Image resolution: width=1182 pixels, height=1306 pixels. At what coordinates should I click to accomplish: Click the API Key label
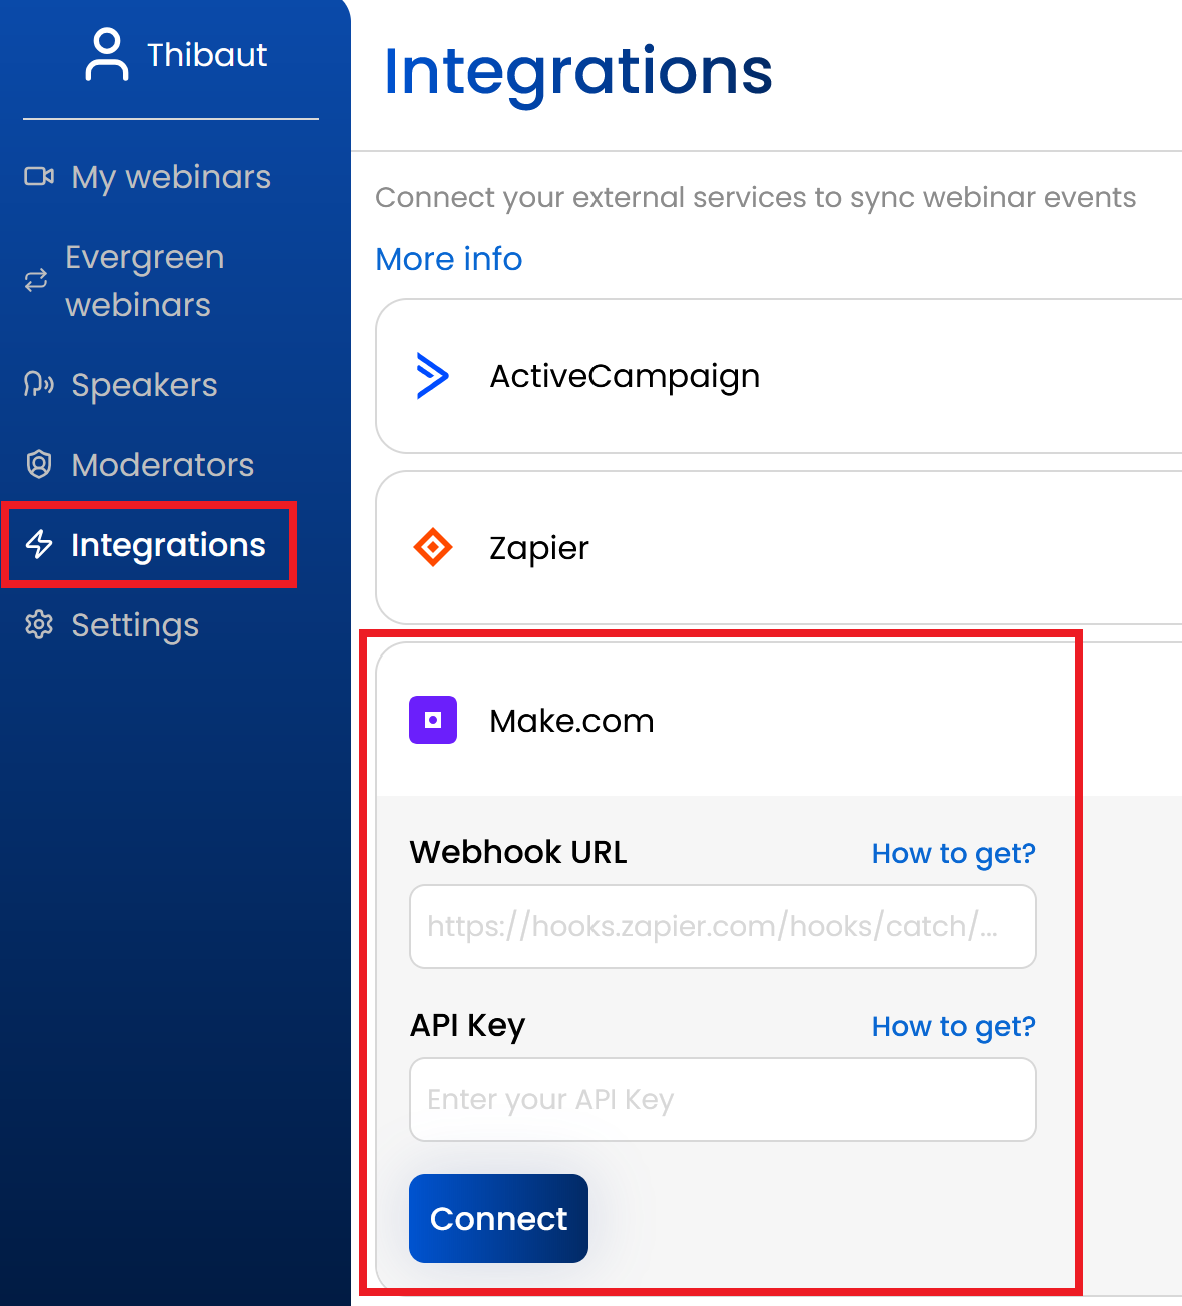point(467,1026)
